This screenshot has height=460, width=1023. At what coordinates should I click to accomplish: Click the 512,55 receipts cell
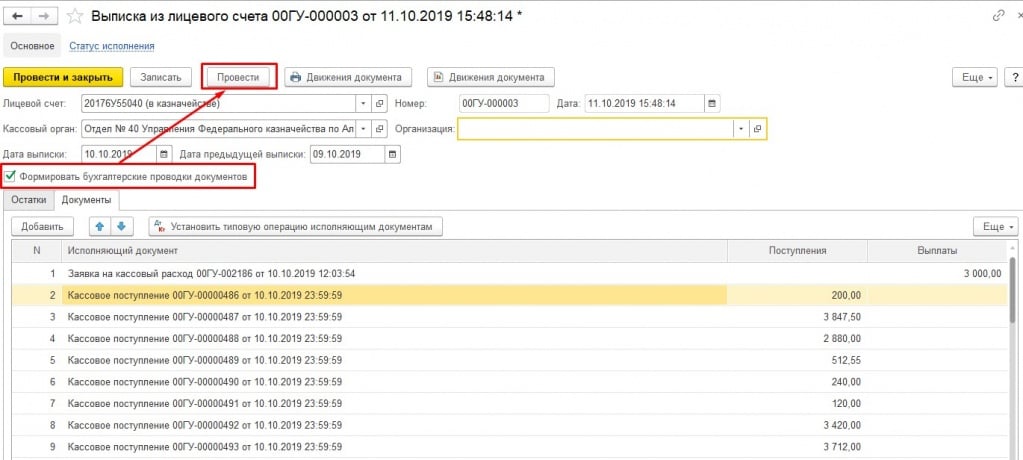coord(797,360)
